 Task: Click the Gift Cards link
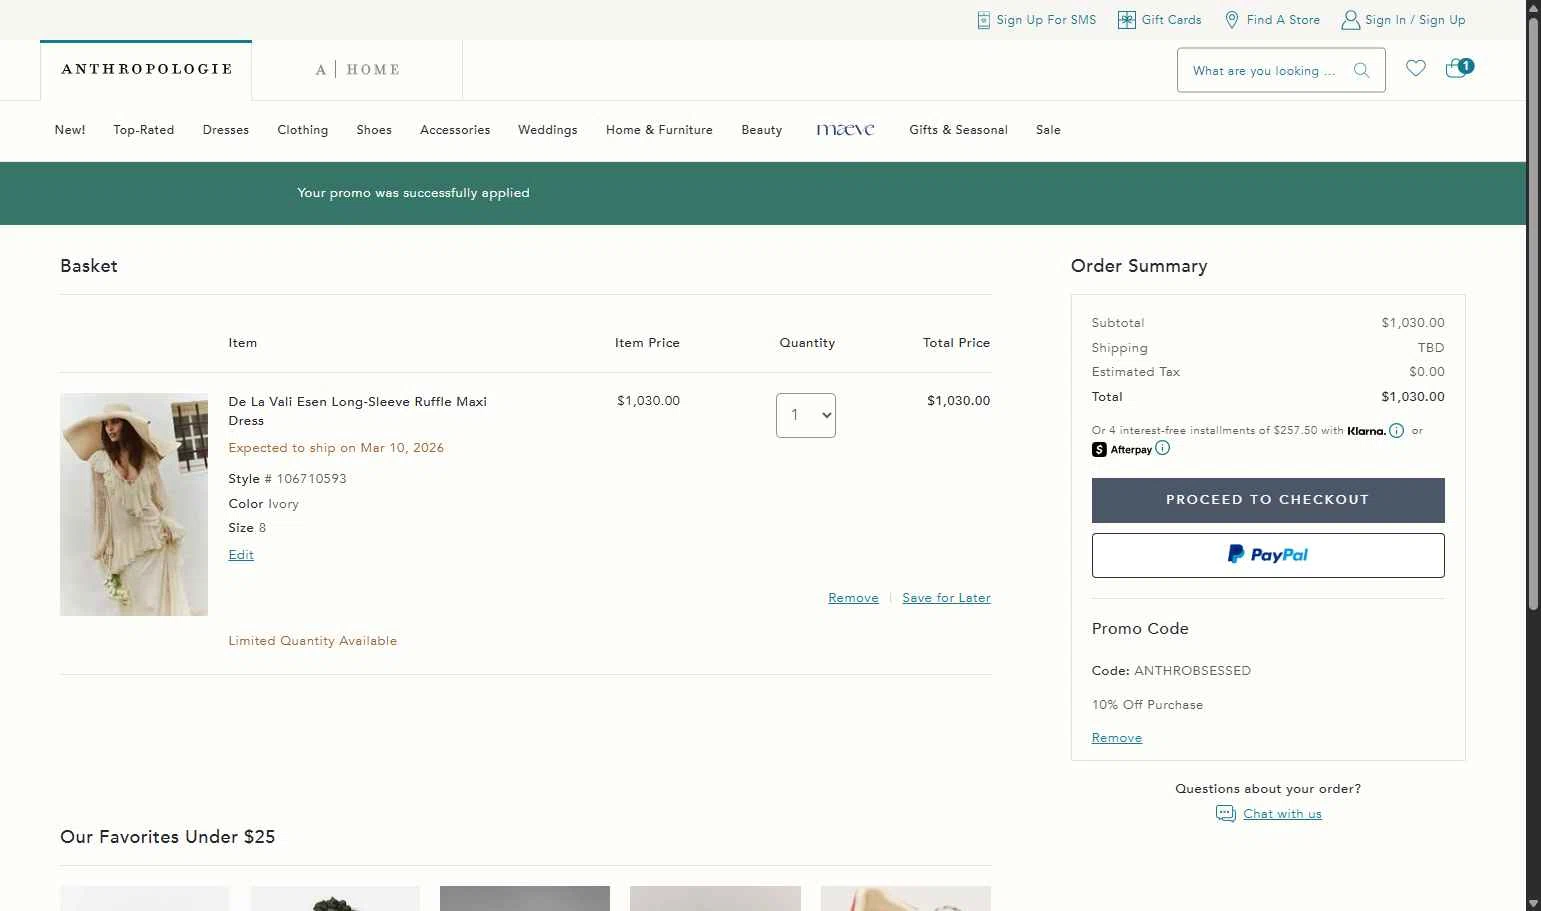(x=1172, y=20)
